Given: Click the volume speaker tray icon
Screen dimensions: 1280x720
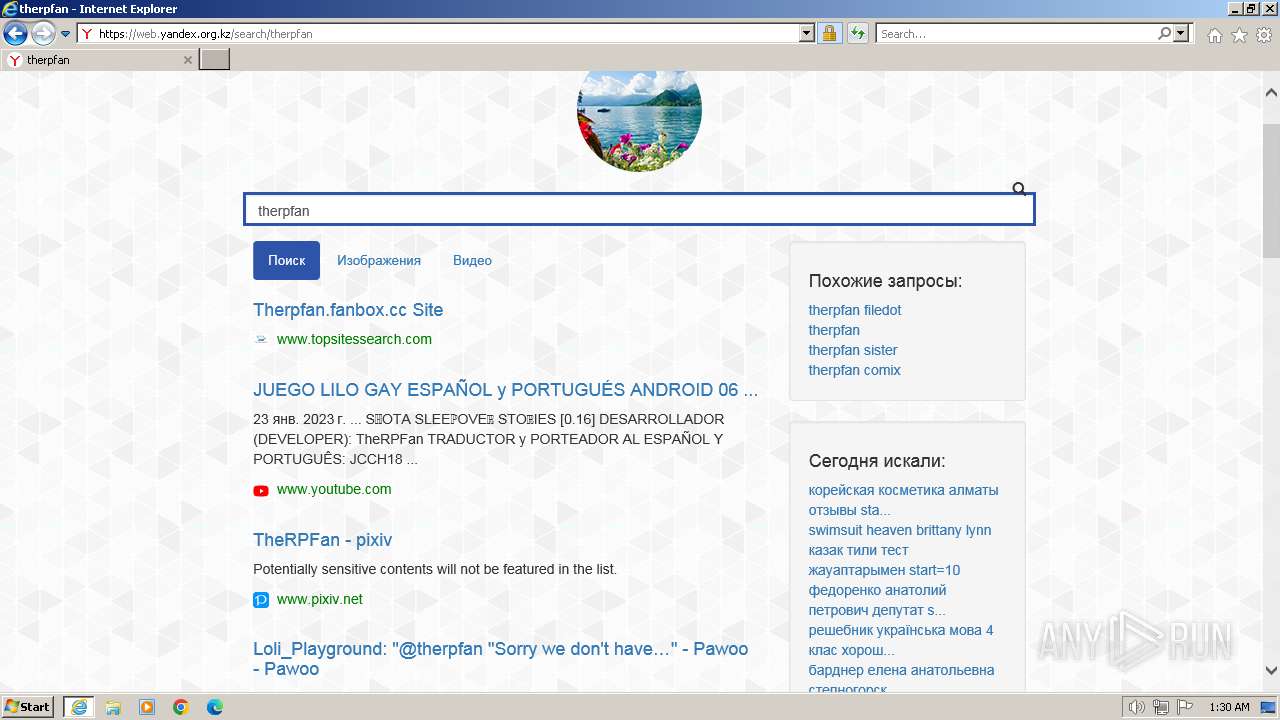Looking at the screenshot, I should [1137, 707].
